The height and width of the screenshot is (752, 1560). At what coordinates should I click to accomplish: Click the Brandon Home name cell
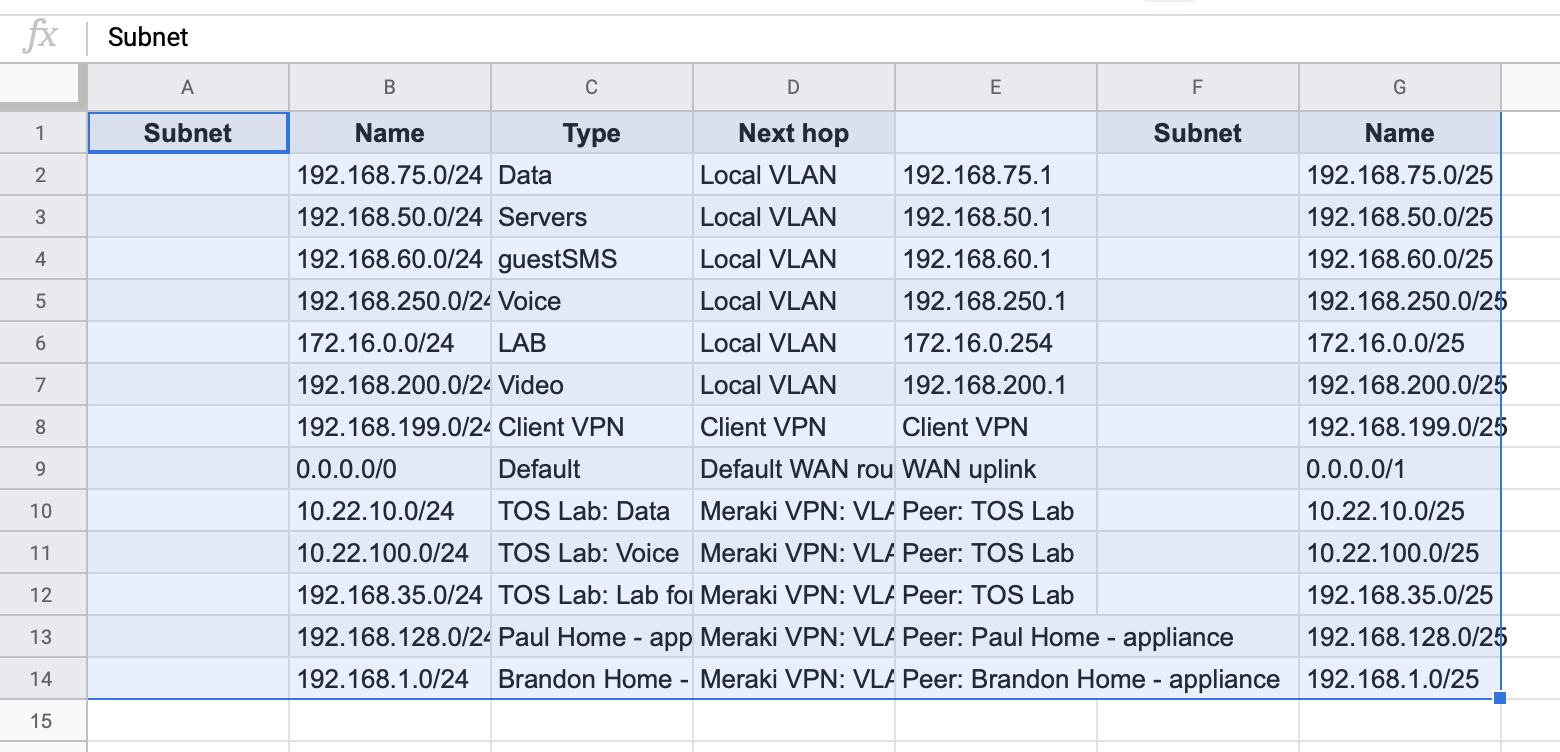(590, 678)
